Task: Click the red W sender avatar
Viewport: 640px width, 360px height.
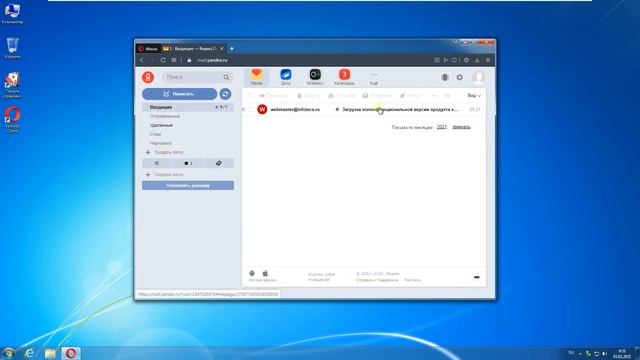Action: tap(262, 109)
